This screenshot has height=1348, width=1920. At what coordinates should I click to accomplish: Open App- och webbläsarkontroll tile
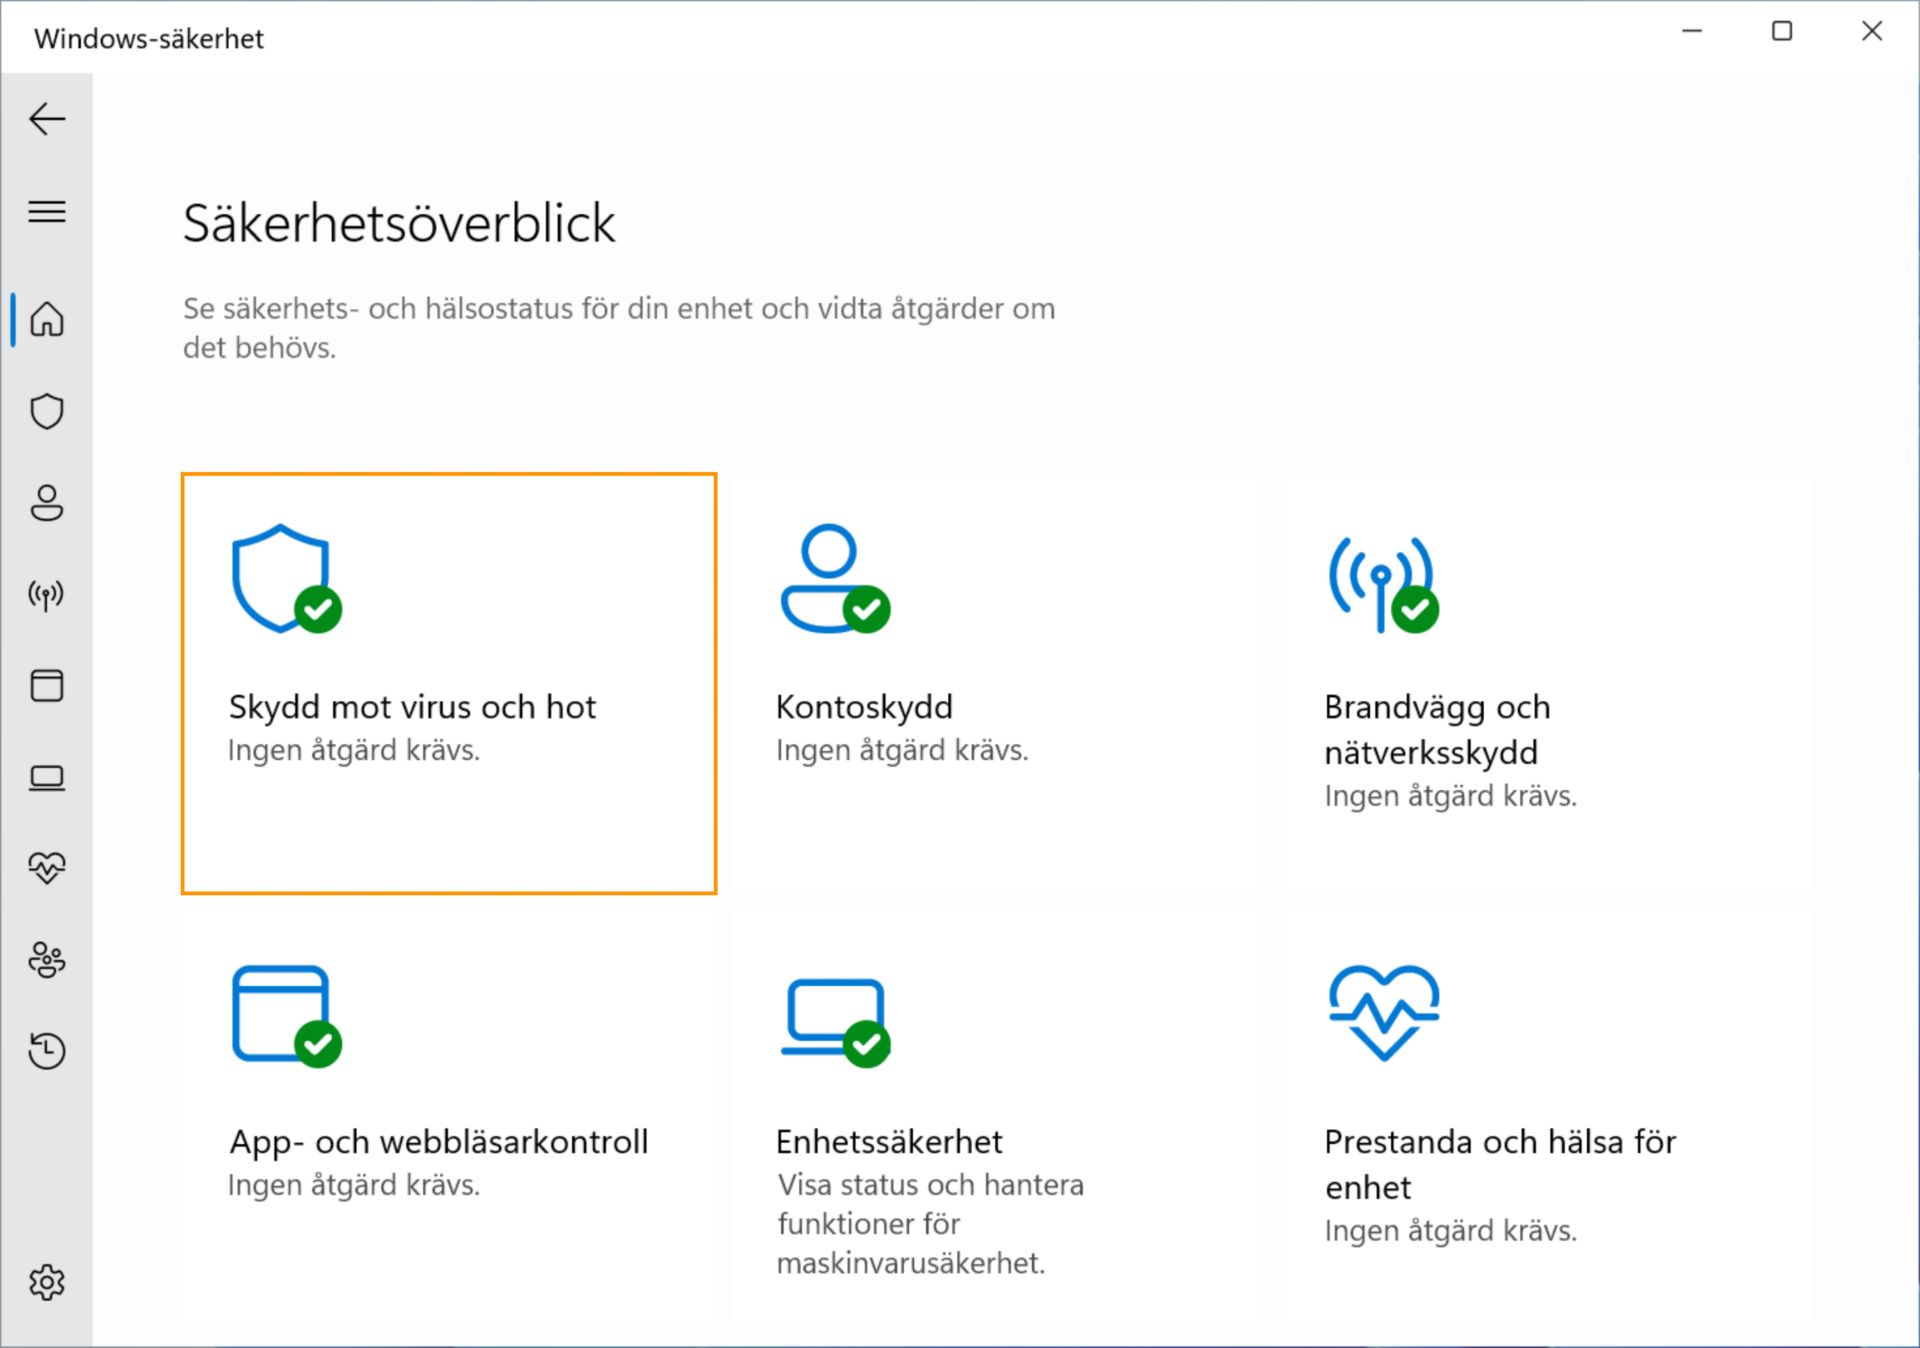(448, 1118)
